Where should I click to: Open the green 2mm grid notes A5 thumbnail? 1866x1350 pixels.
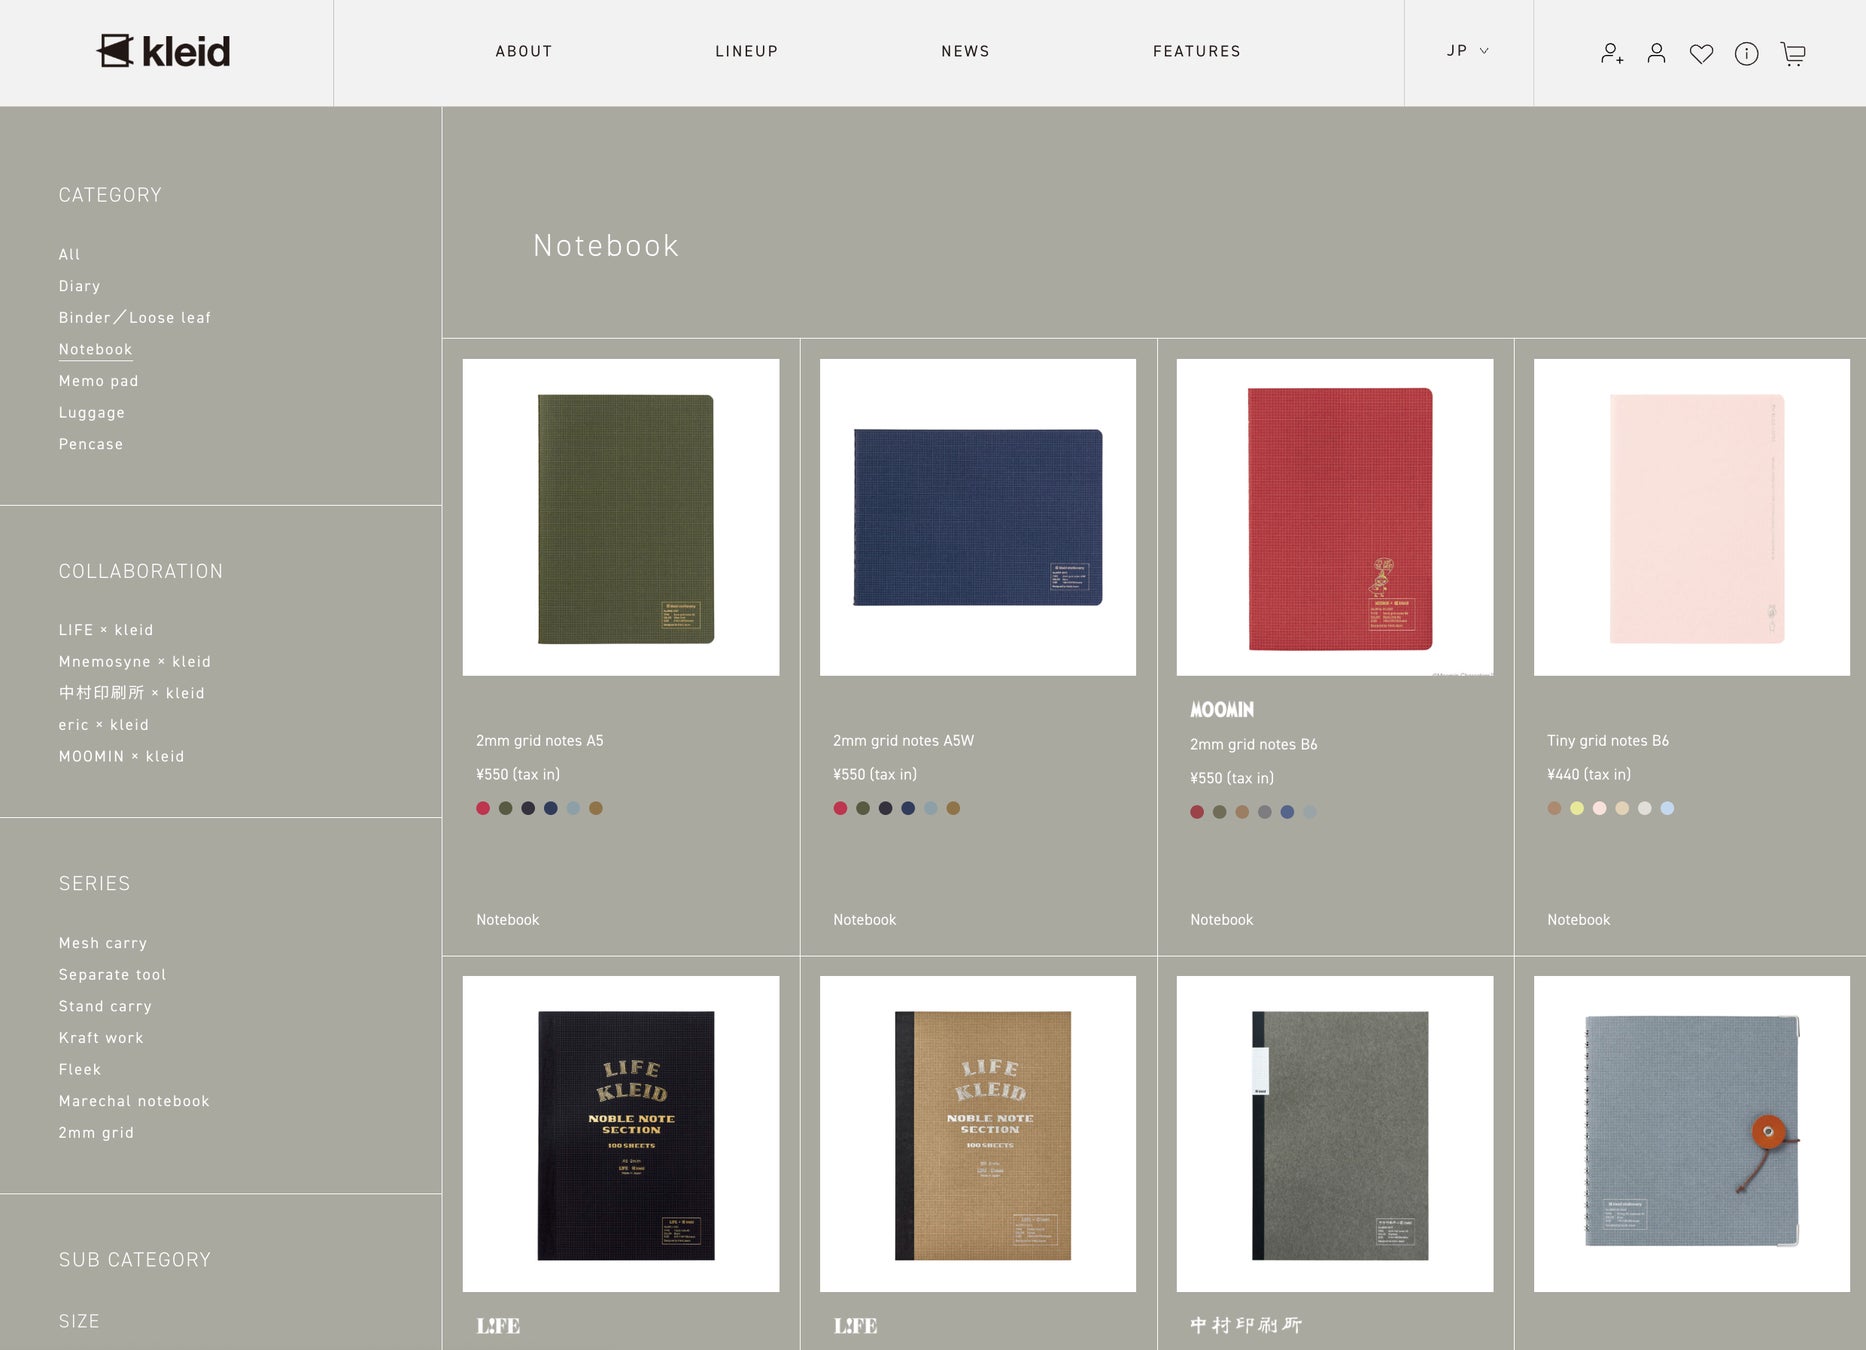click(621, 517)
